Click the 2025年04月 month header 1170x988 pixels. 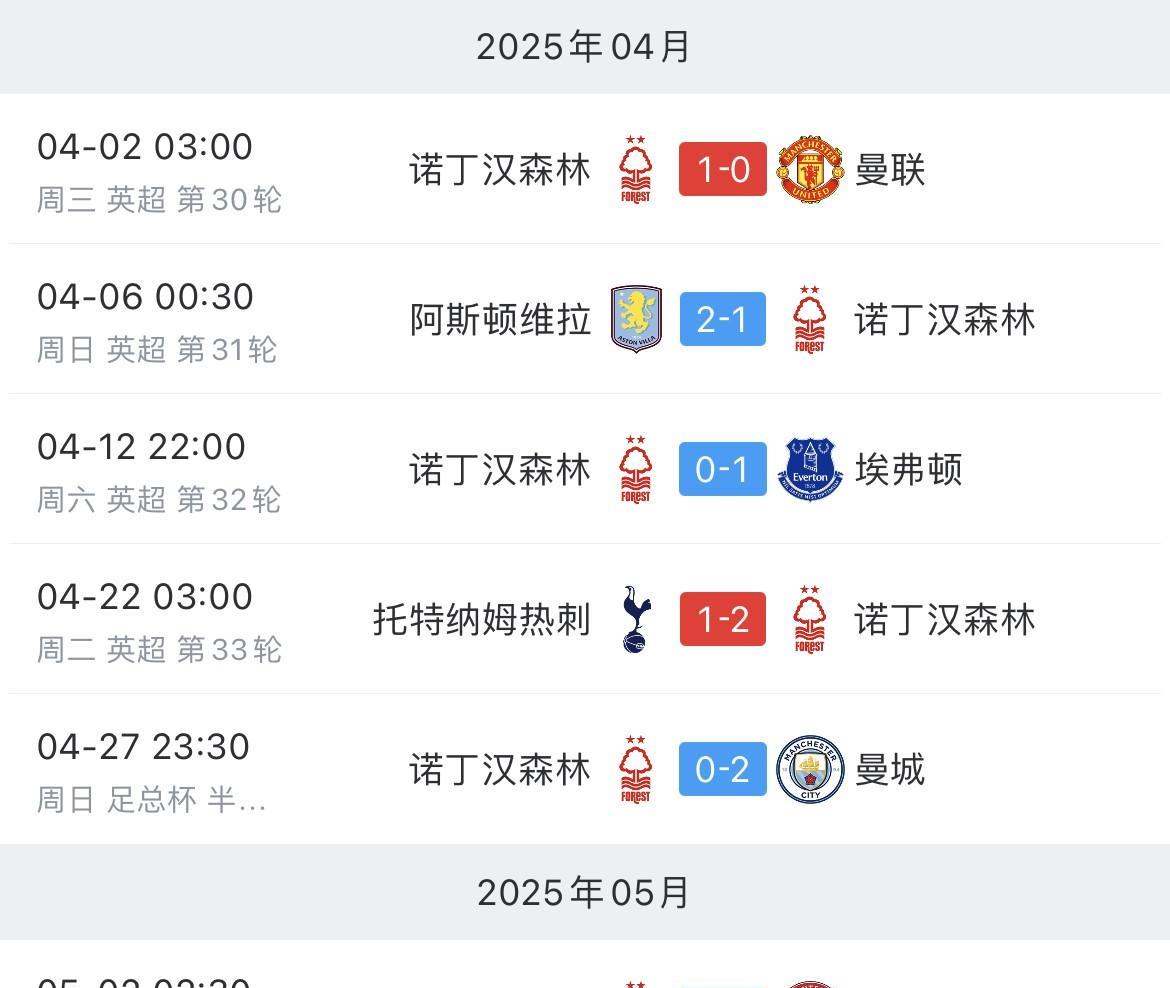585,46
